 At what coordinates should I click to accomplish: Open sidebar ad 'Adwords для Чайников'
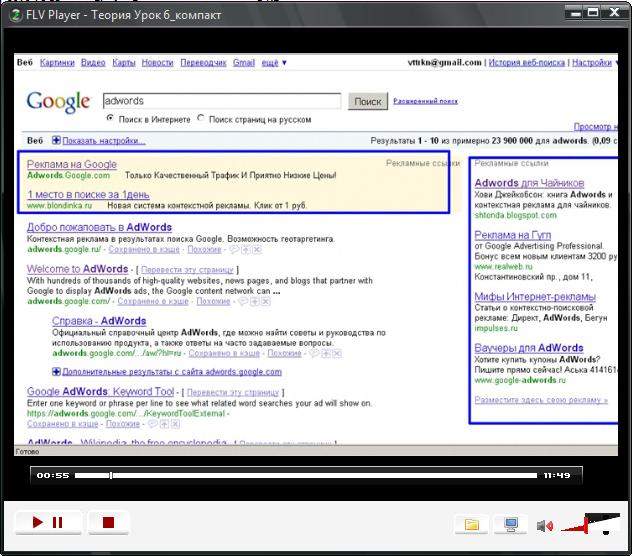point(529,183)
